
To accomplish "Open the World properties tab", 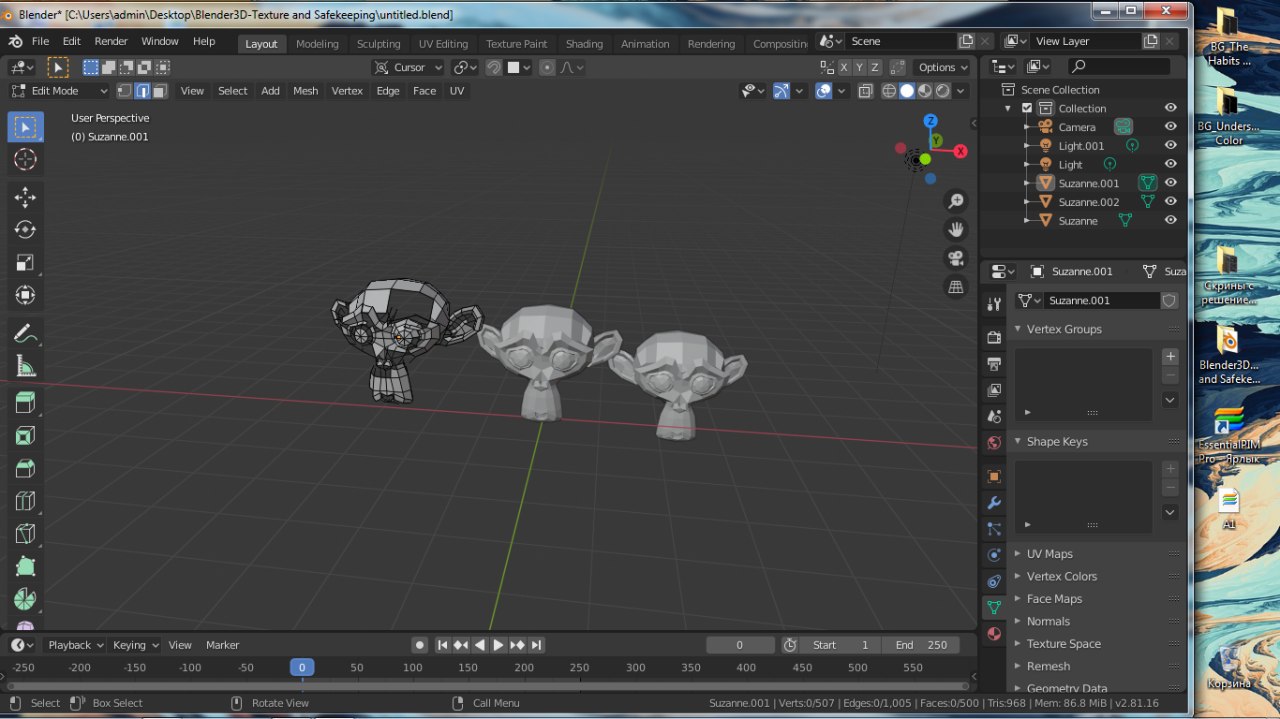I will pos(994,442).
